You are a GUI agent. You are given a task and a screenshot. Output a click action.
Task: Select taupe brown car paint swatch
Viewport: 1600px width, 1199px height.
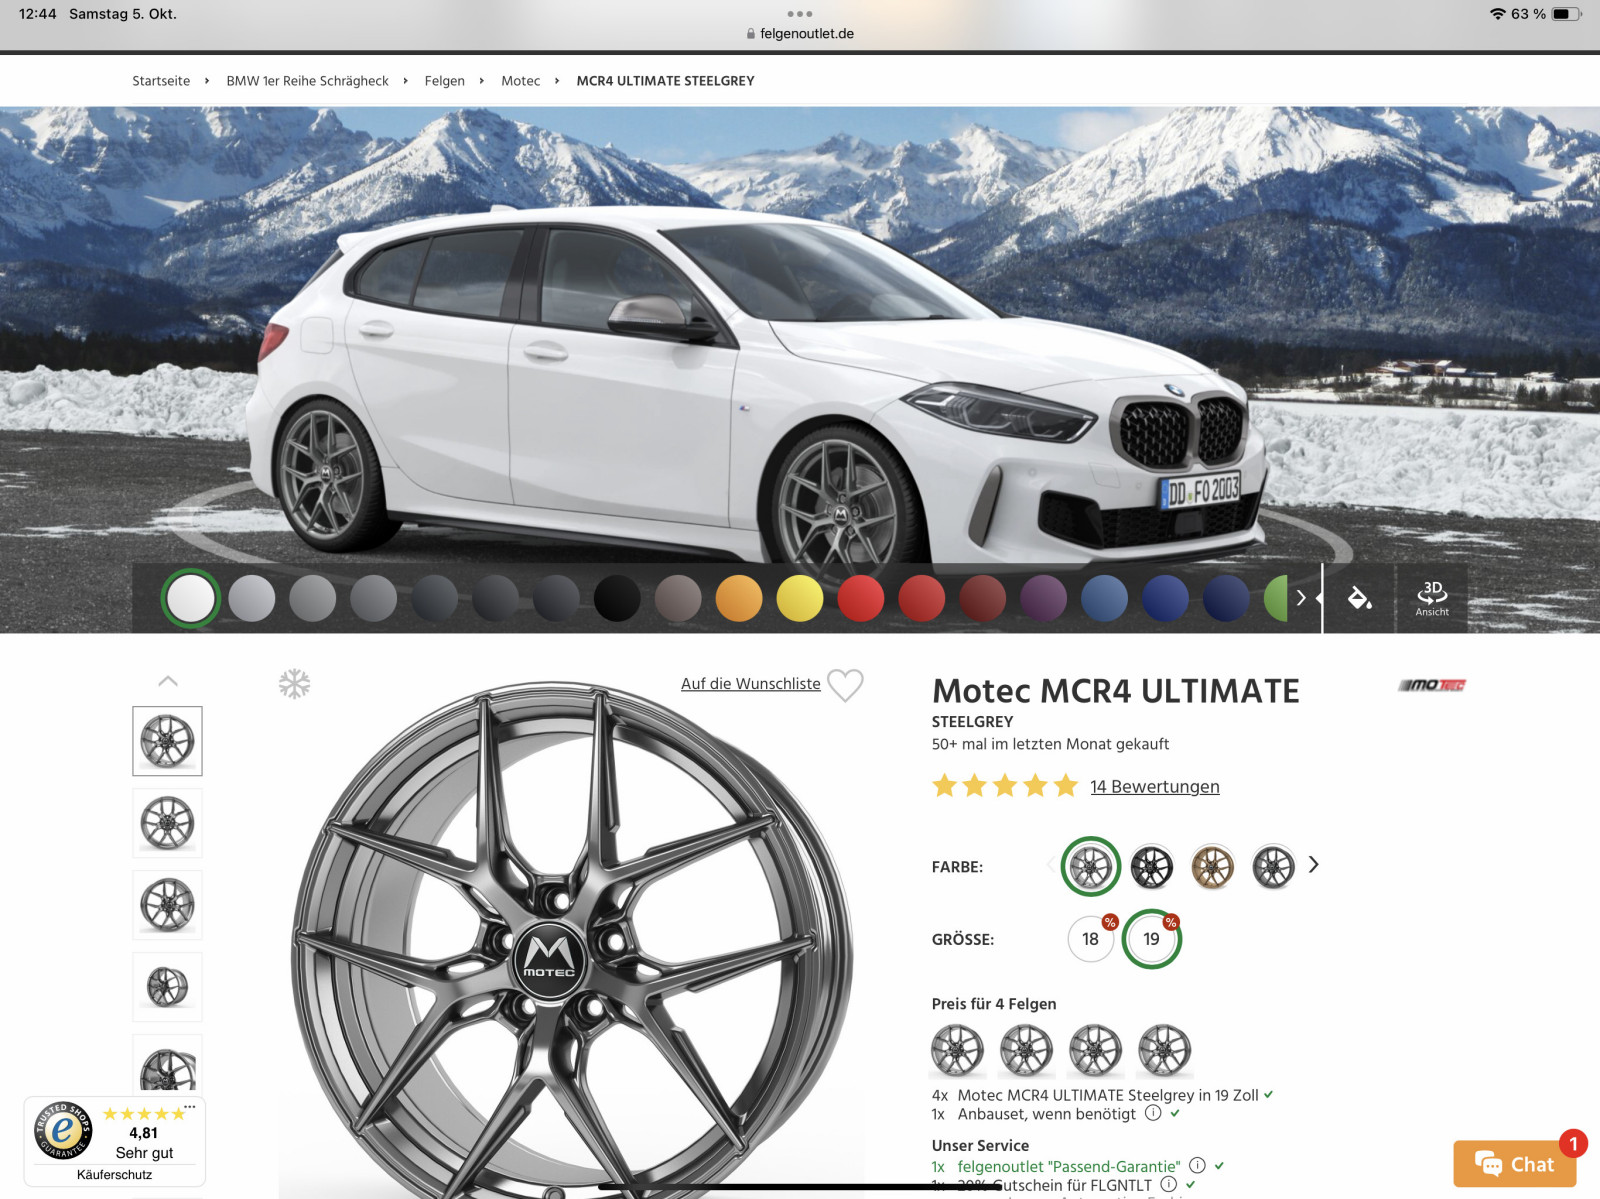tap(678, 598)
